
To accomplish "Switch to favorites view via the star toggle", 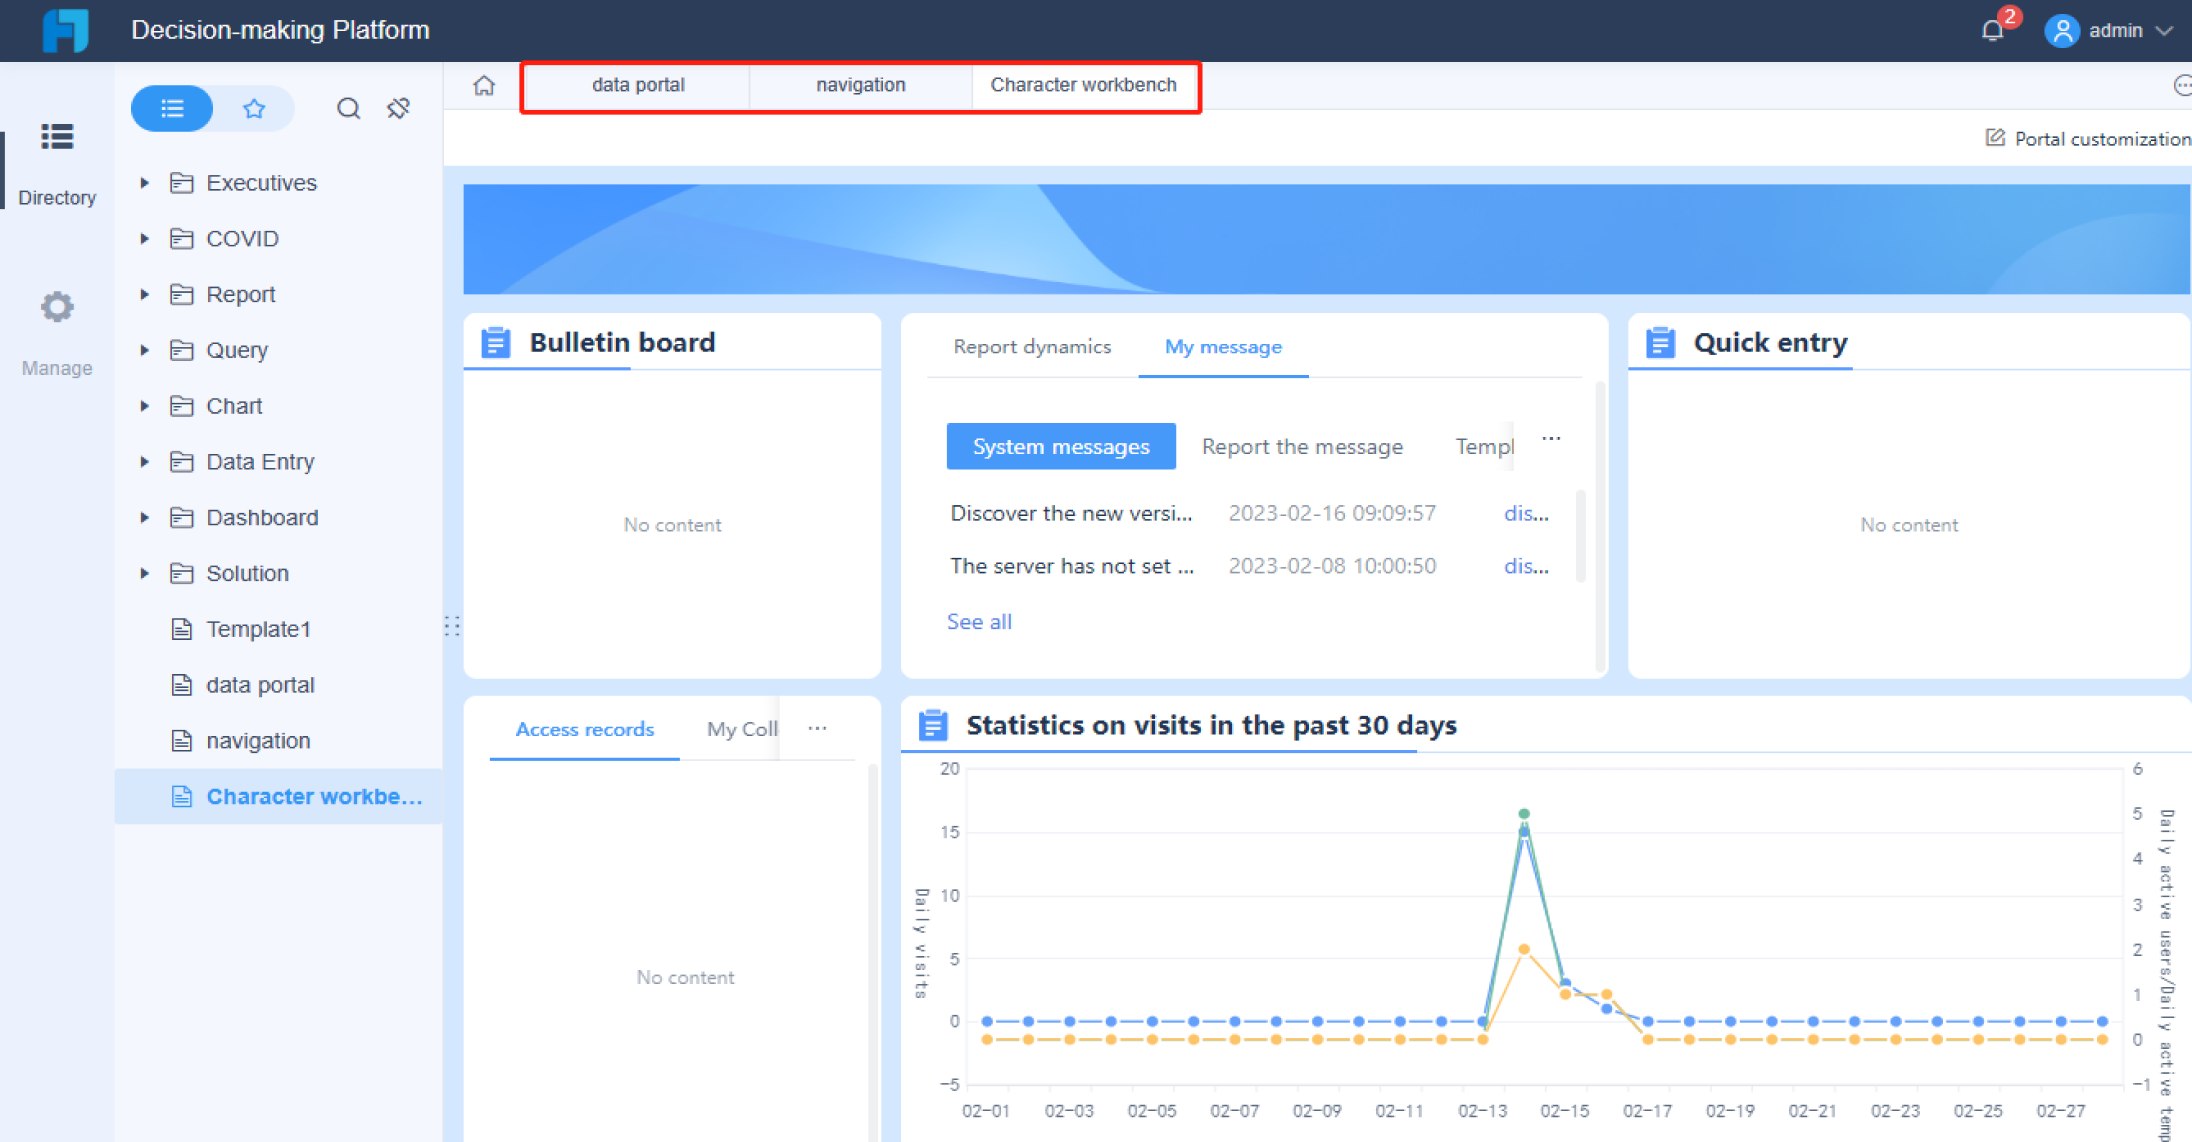I will click(255, 107).
